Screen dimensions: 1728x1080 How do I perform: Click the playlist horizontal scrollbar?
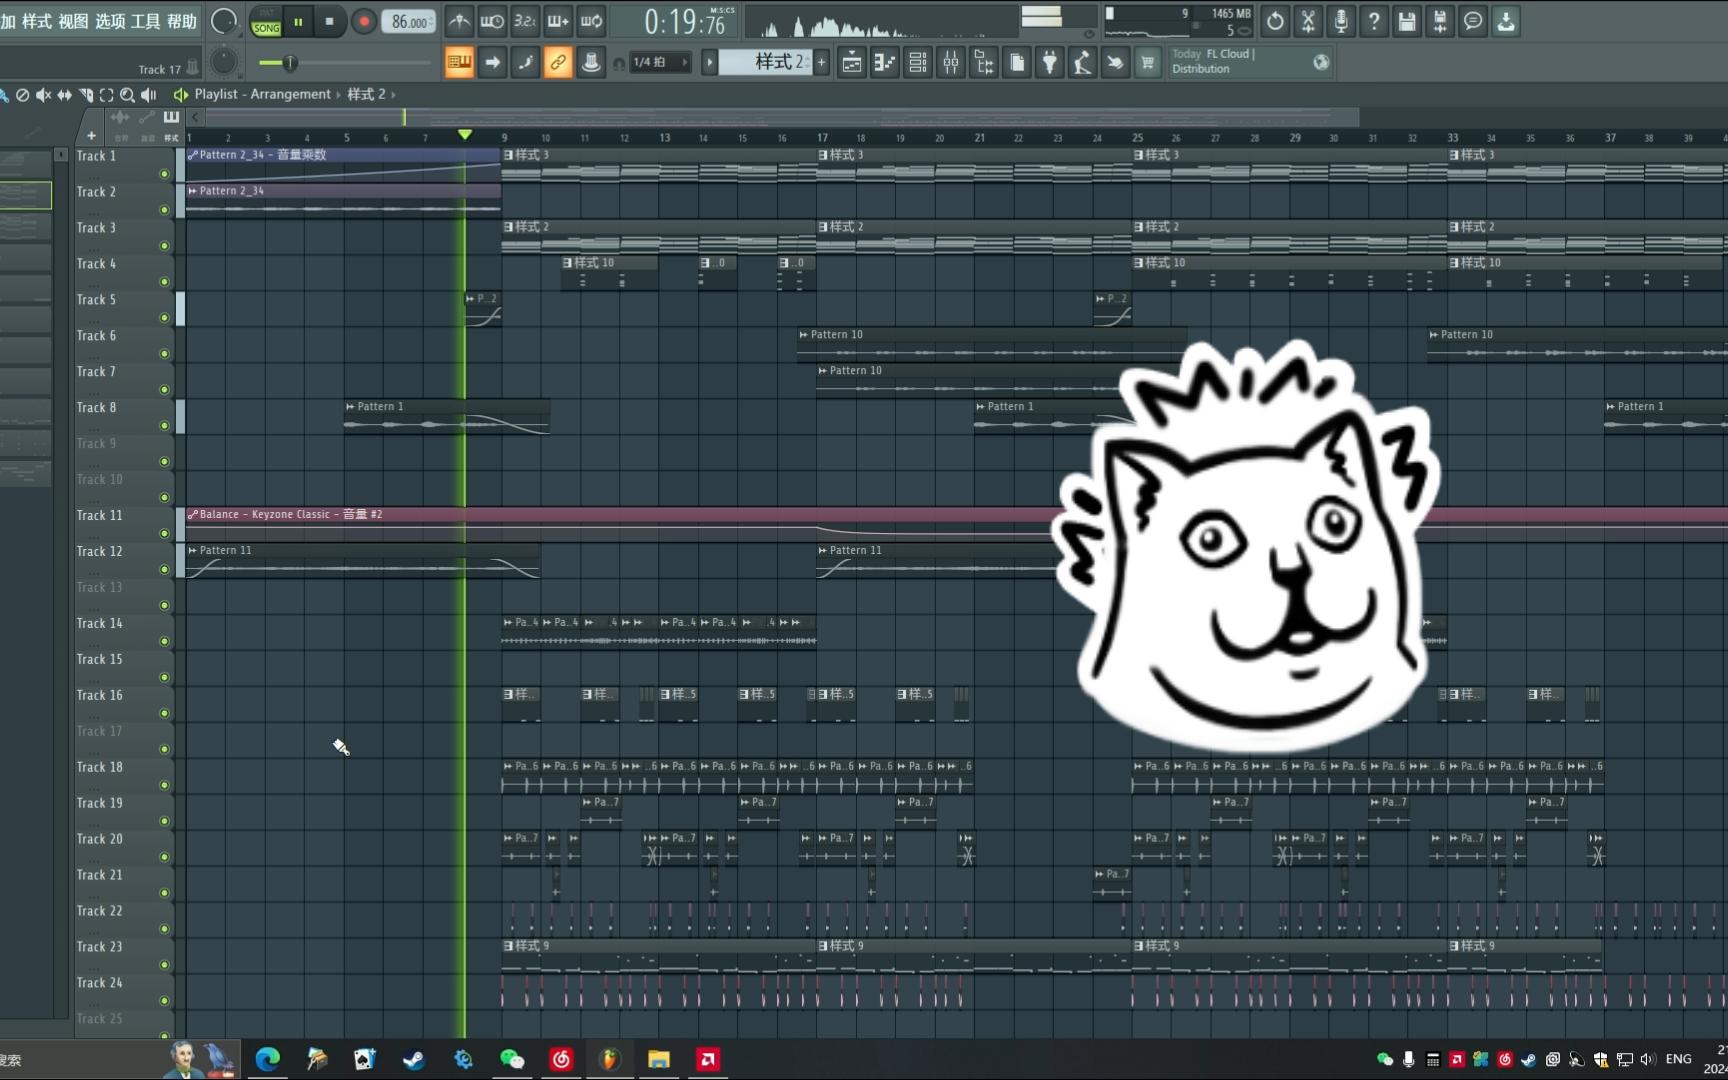coord(782,117)
